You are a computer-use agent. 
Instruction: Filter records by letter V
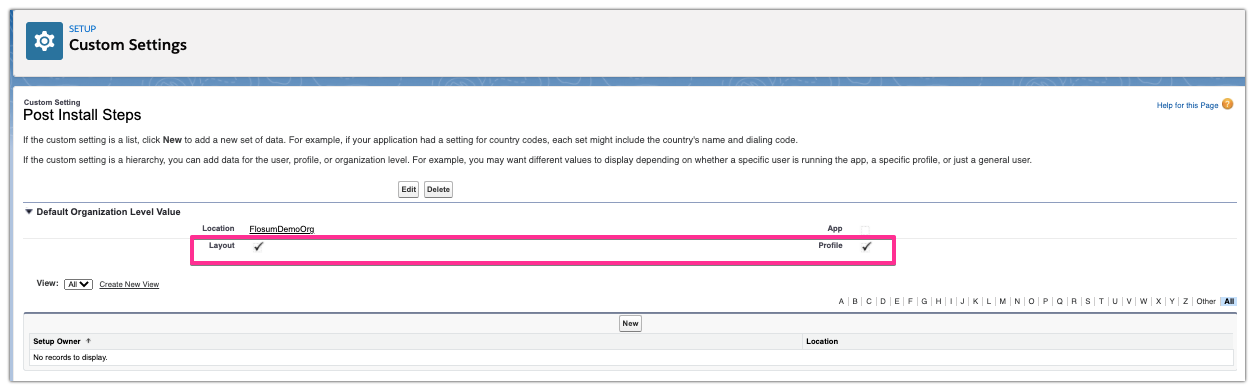tap(1129, 301)
